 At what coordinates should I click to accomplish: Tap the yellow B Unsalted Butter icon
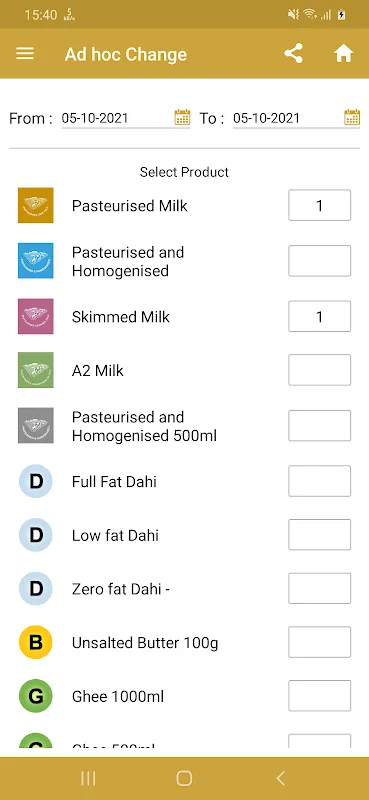pos(36,642)
